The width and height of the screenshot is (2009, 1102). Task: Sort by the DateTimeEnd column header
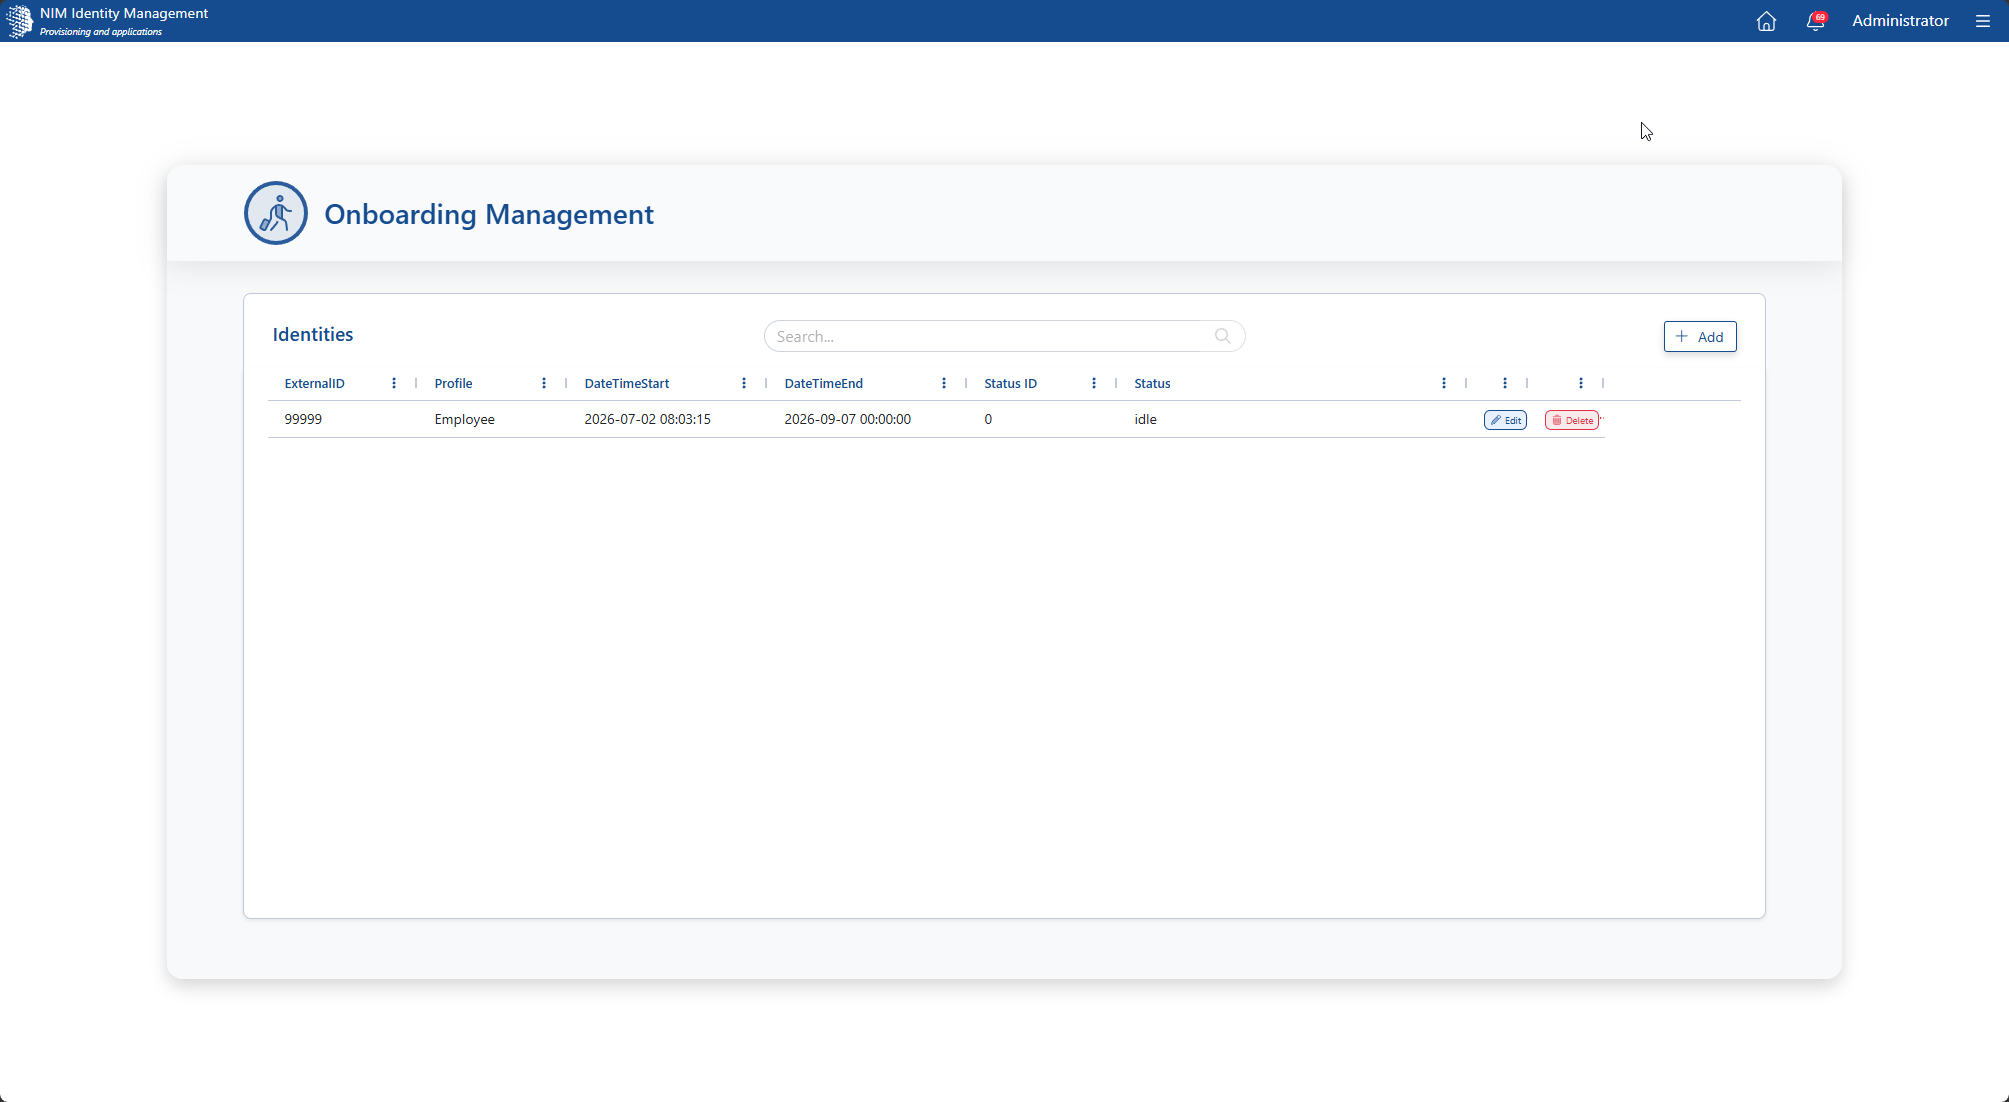click(x=823, y=383)
